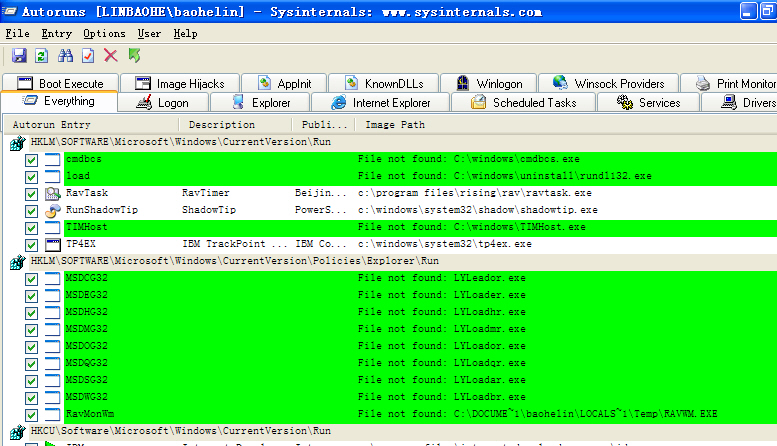Viewport: 777px width, 446px height.
Task: Select the MSDEG32 entry name
Action: [86, 295]
